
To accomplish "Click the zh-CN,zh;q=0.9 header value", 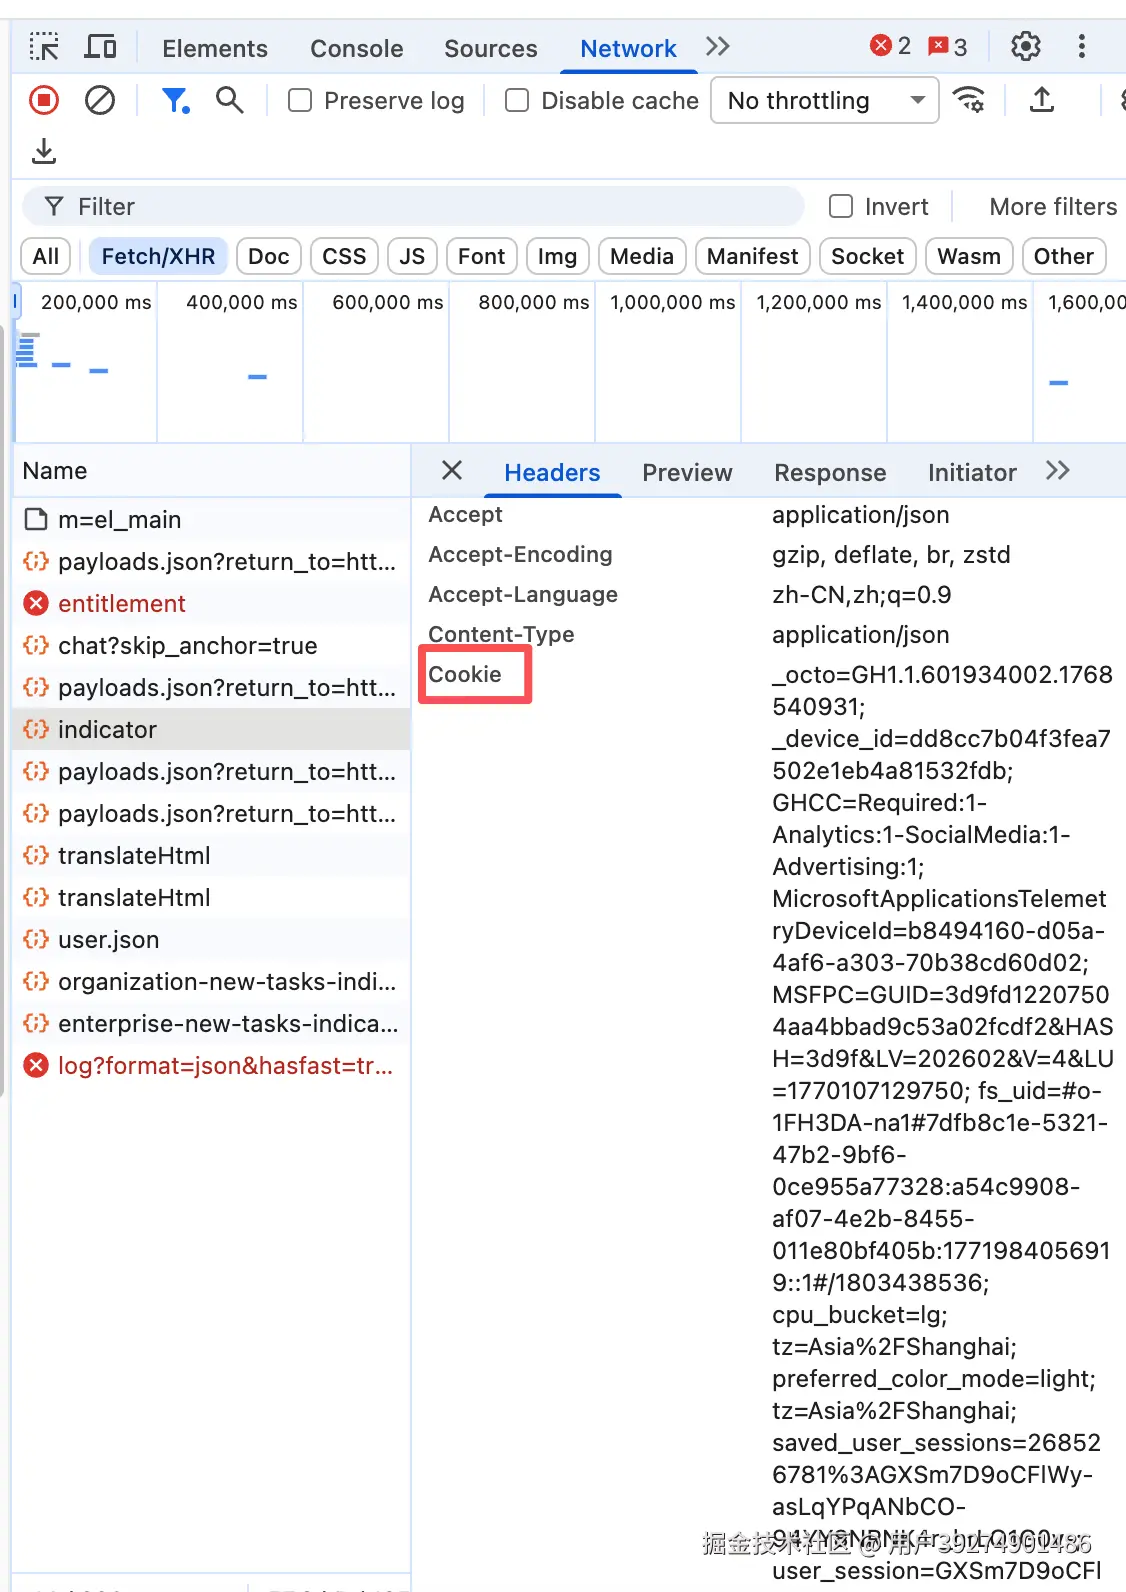I will tap(862, 595).
